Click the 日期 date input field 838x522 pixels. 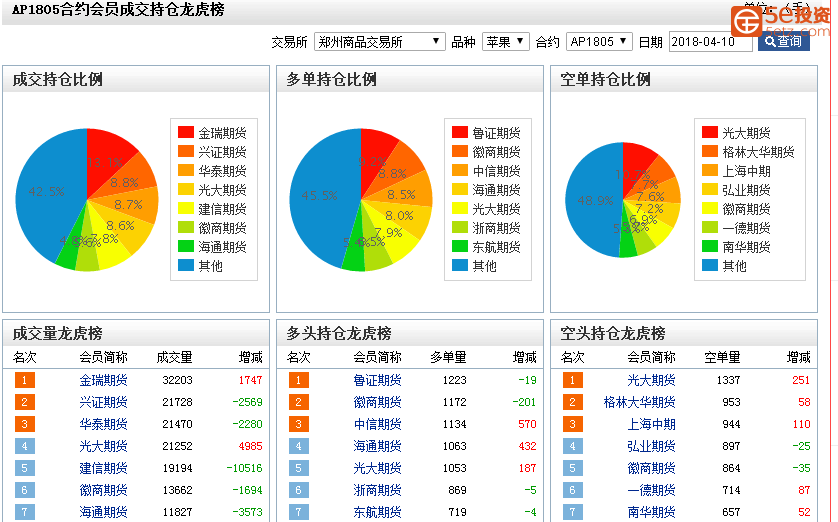point(710,42)
